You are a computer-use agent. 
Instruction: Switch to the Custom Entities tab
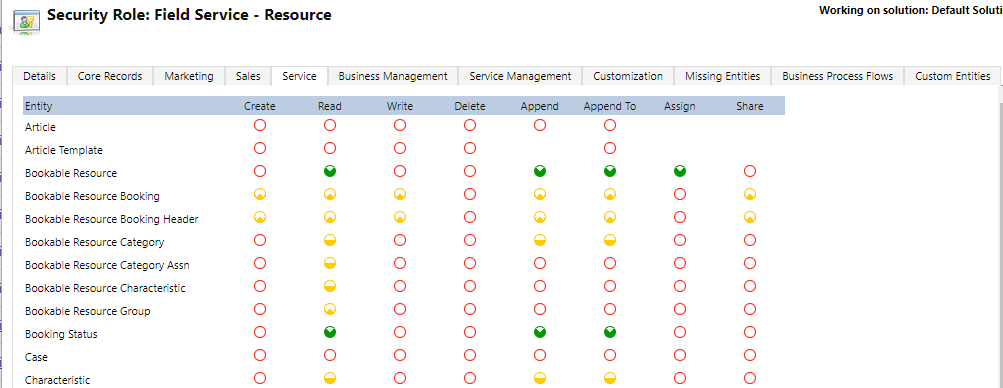click(952, 76)
